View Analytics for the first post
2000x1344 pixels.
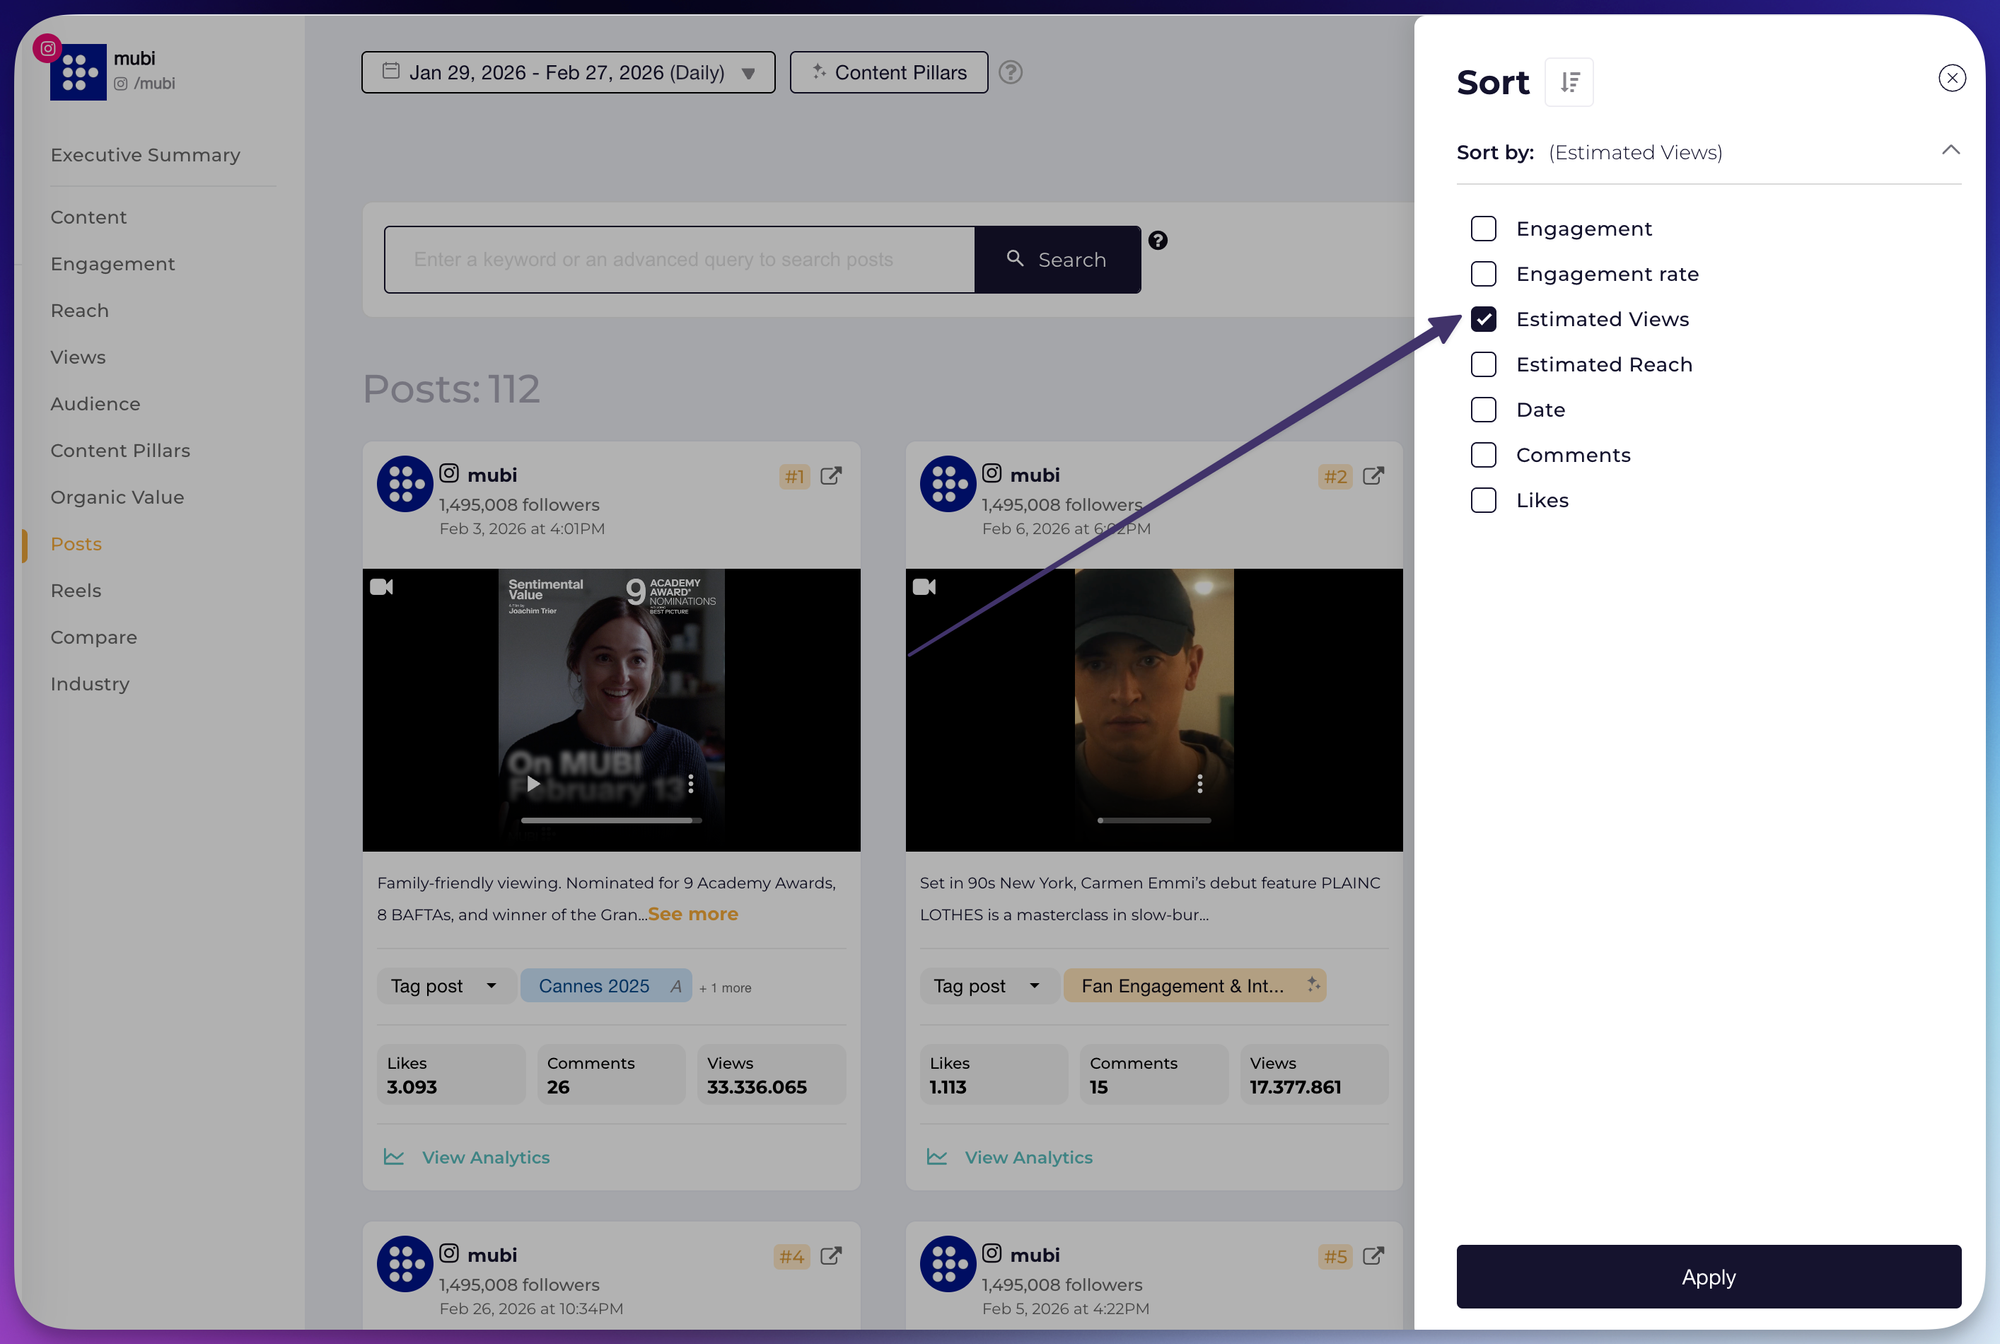485,1157
